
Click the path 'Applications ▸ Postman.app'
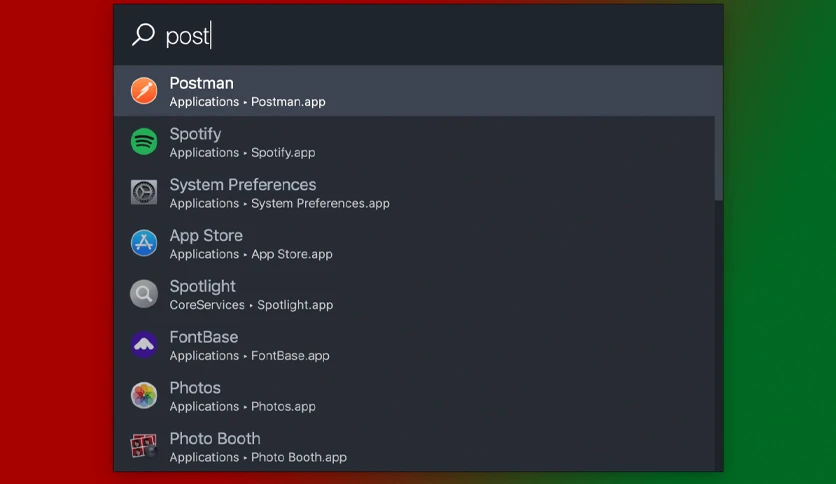point(247,102)
